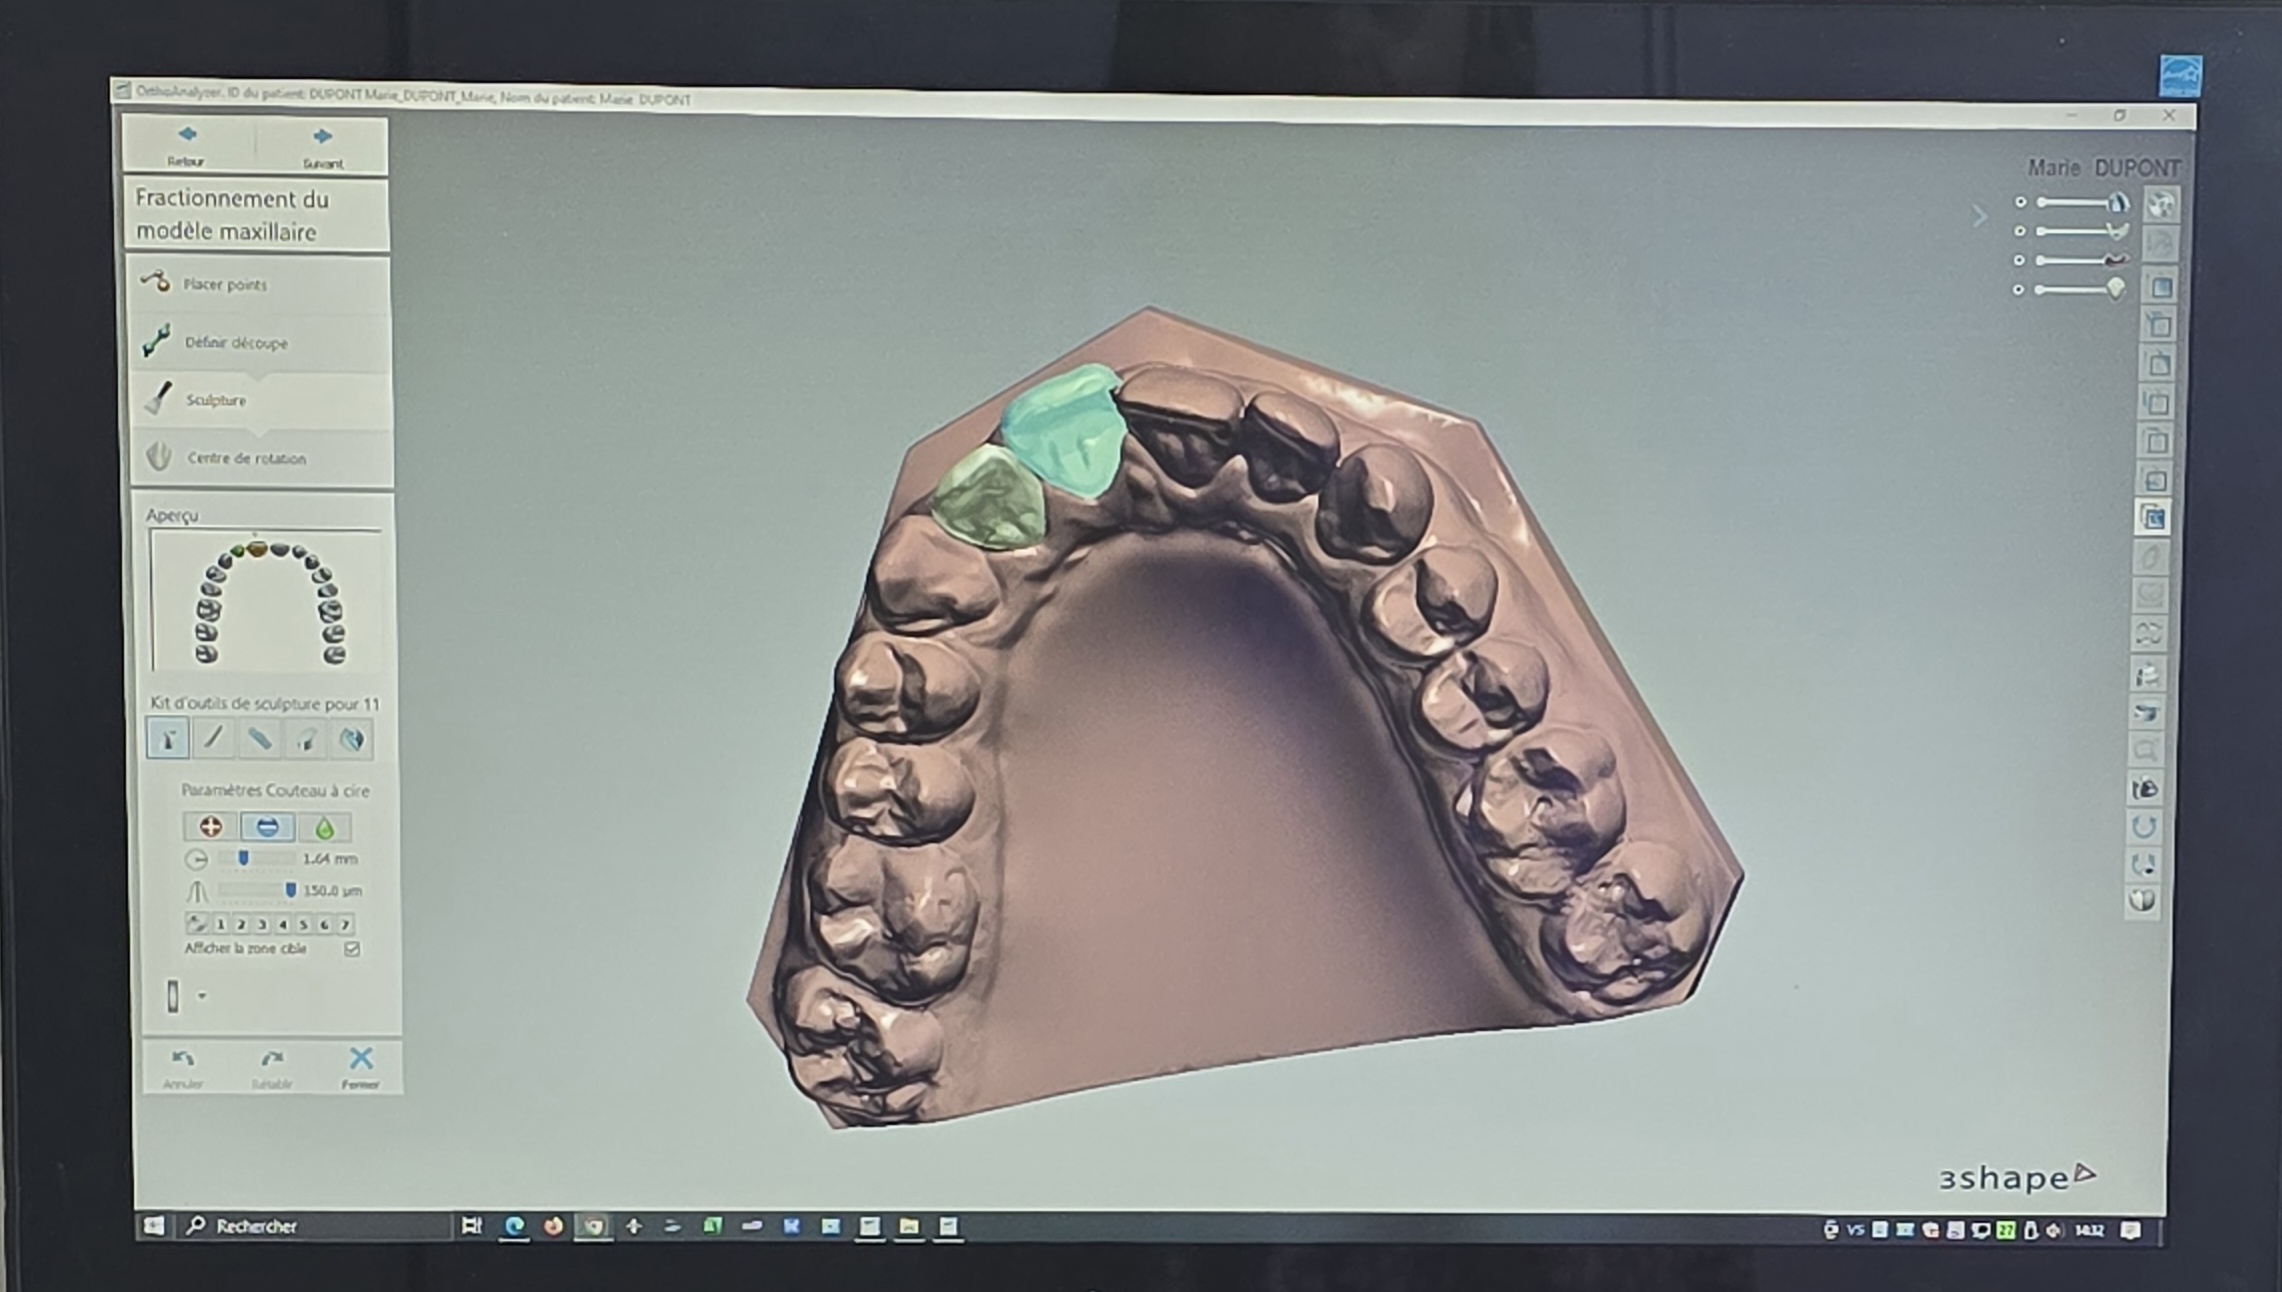The width and height of the screenshot is (2282, 1292).
Task: Click the Annuler undo button
Action: pos(183,1068)
